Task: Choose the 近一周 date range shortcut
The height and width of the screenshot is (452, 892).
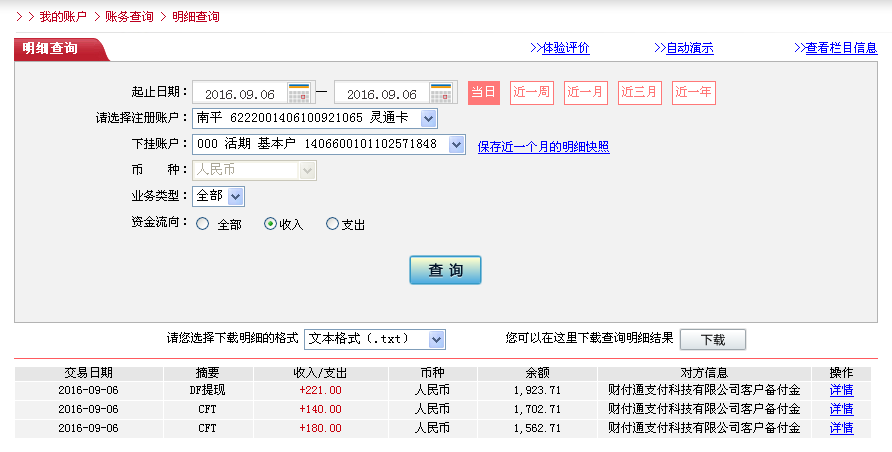Action: coord(531,93)
